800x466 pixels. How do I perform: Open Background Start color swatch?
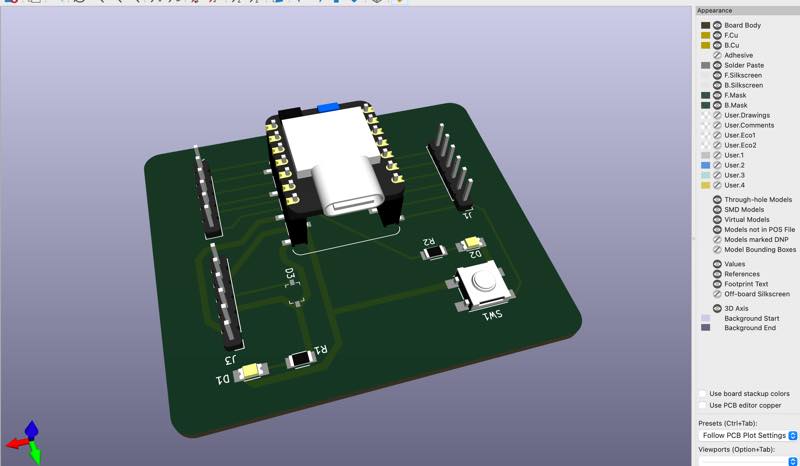tap(706, 318)
